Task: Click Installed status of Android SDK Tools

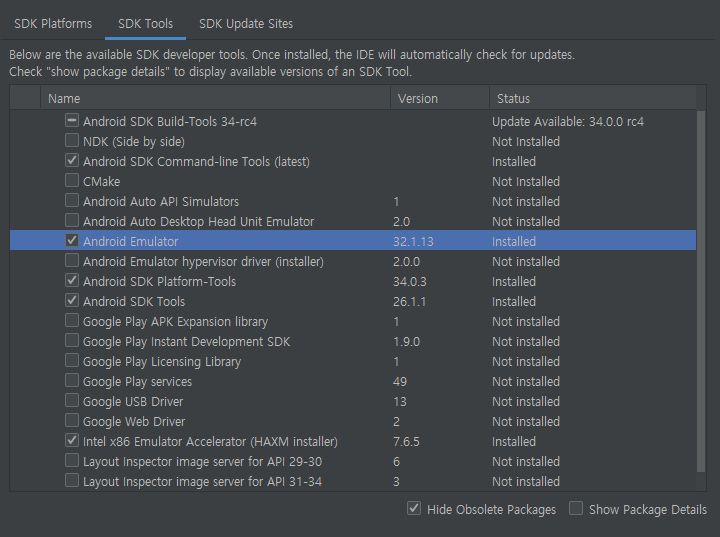Action: pos(514,301)
